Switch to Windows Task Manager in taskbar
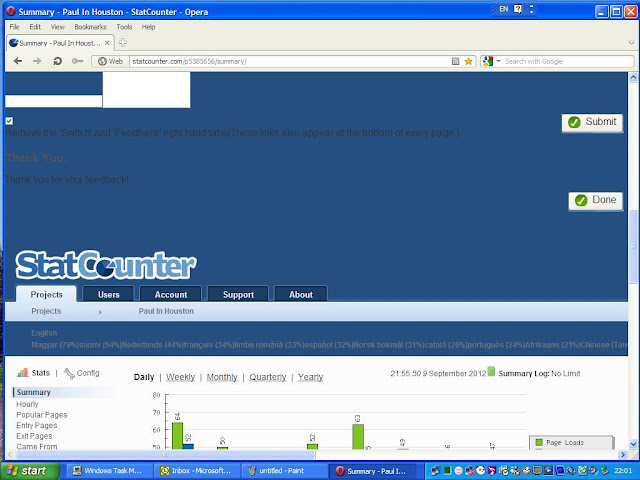The height and width of the screenshot is (480, 640). click(108, 471)
